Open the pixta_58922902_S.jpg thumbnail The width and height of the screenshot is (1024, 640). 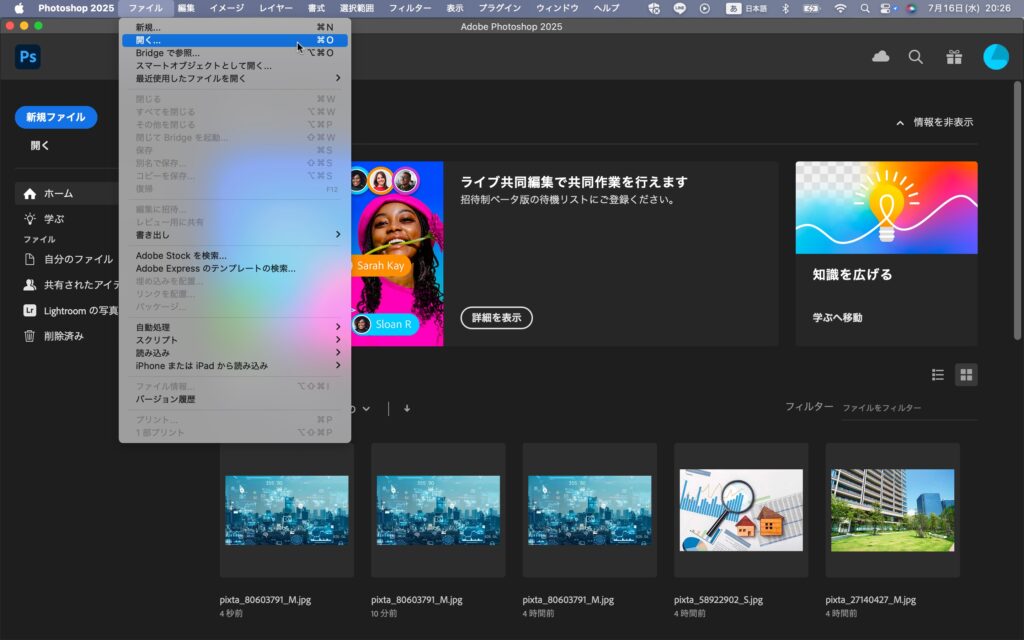pos(741,510)
